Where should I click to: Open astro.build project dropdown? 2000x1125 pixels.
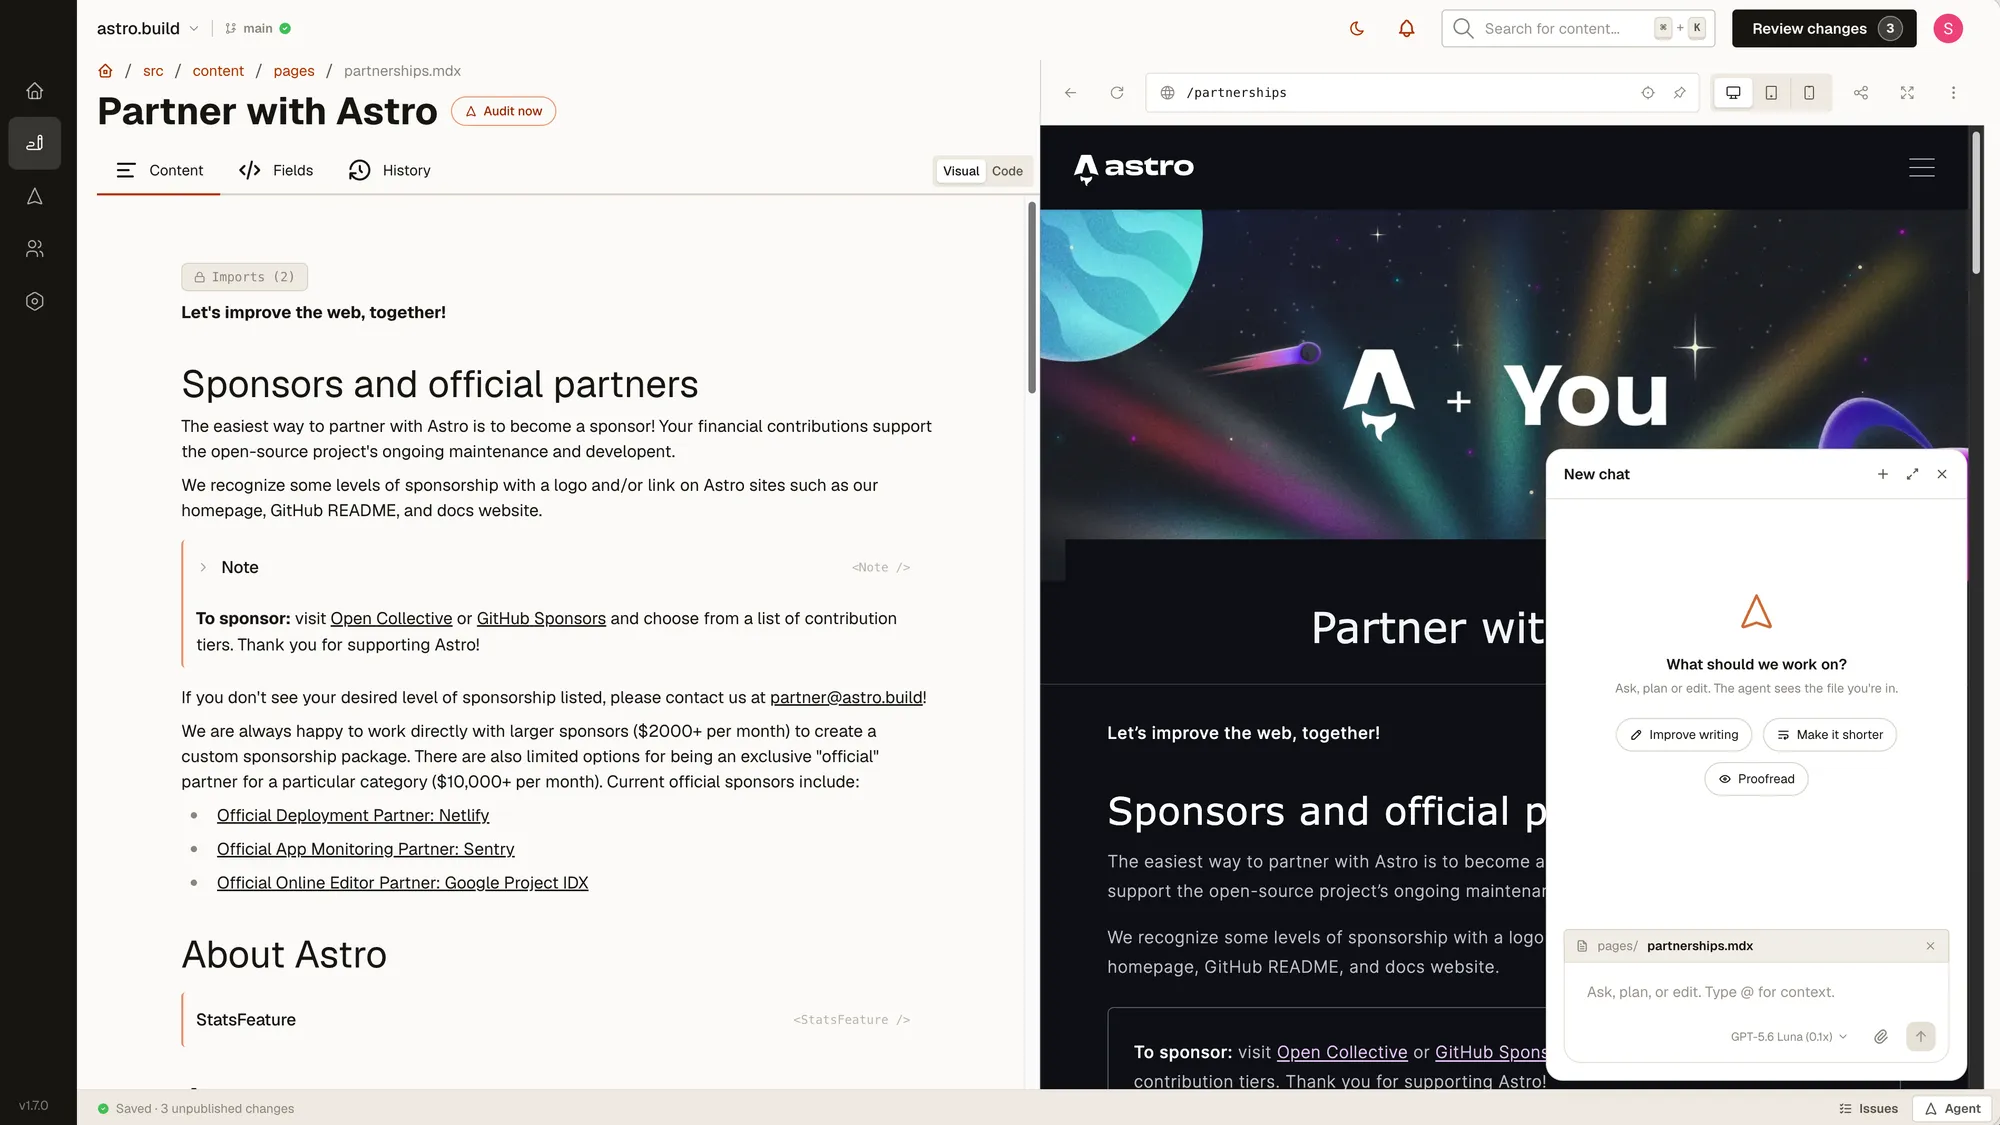point(148,29)
